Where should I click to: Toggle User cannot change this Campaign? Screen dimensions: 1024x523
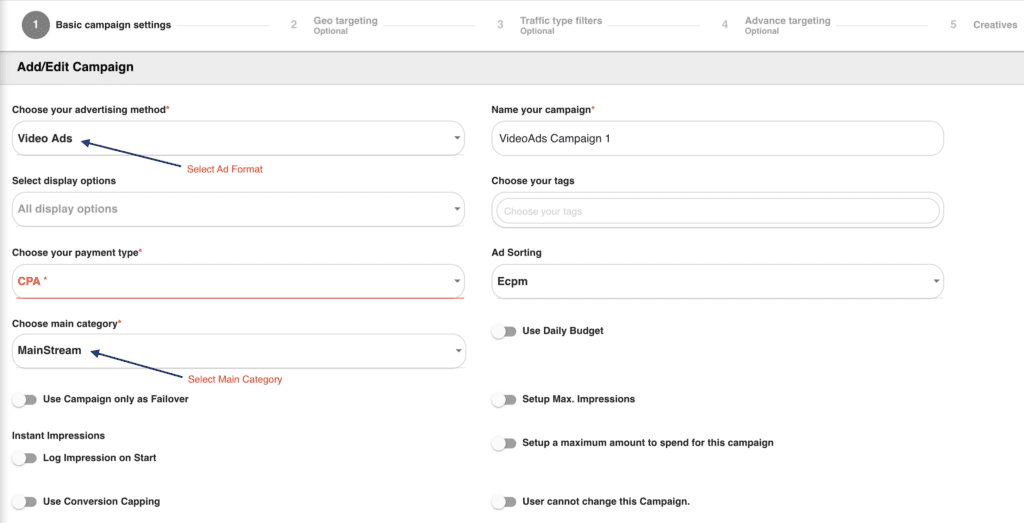pos(504,502)
